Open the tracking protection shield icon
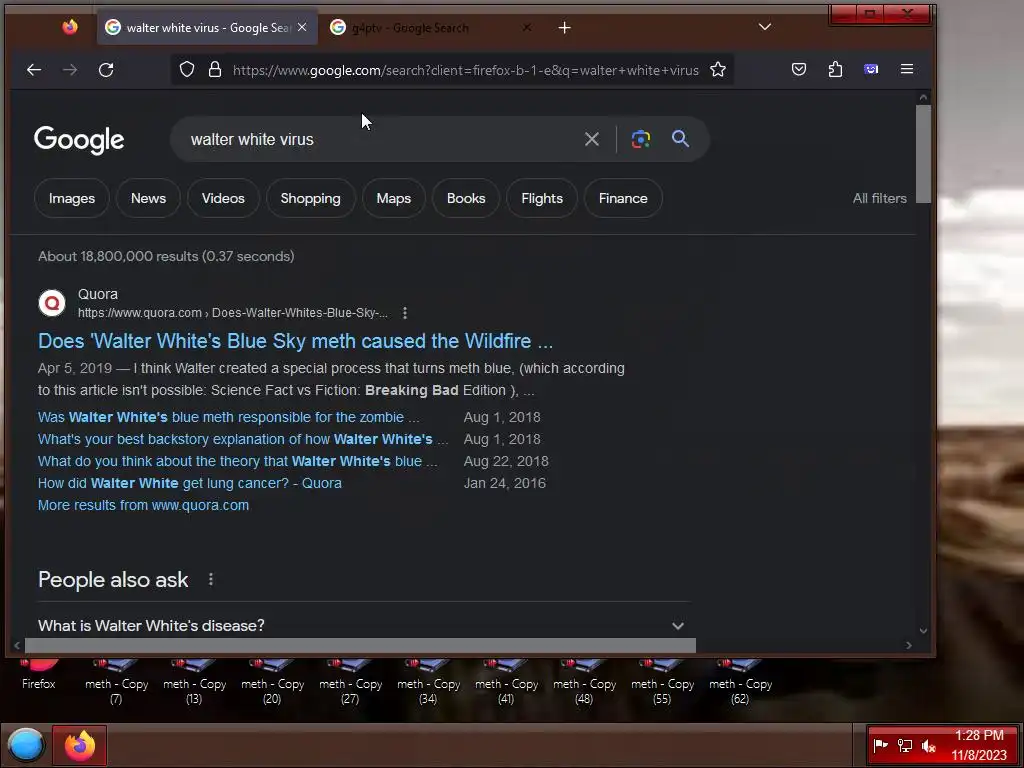This screenshot has height=768, width=1024. (x=187, y=69)
